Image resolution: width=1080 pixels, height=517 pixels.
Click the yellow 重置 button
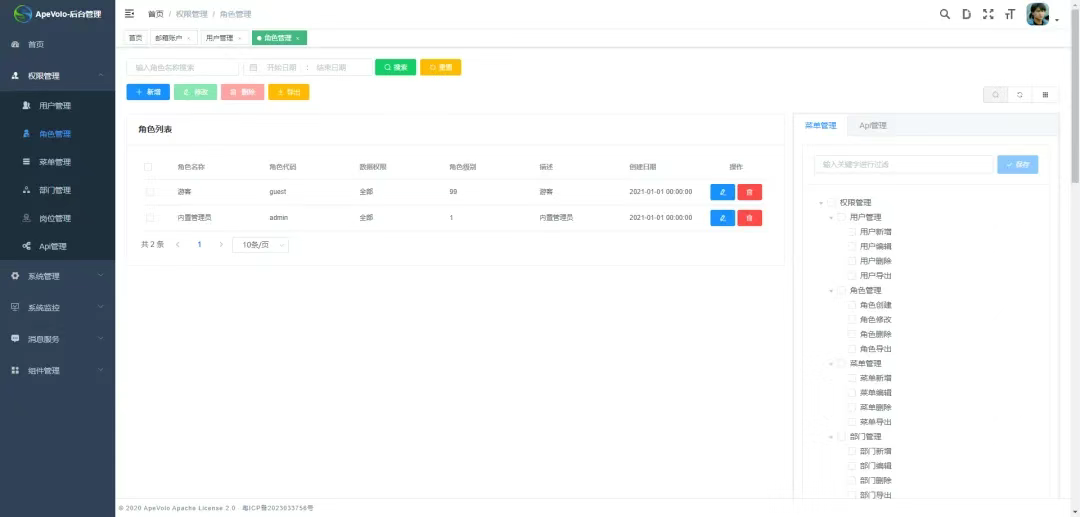pos(440,67)
